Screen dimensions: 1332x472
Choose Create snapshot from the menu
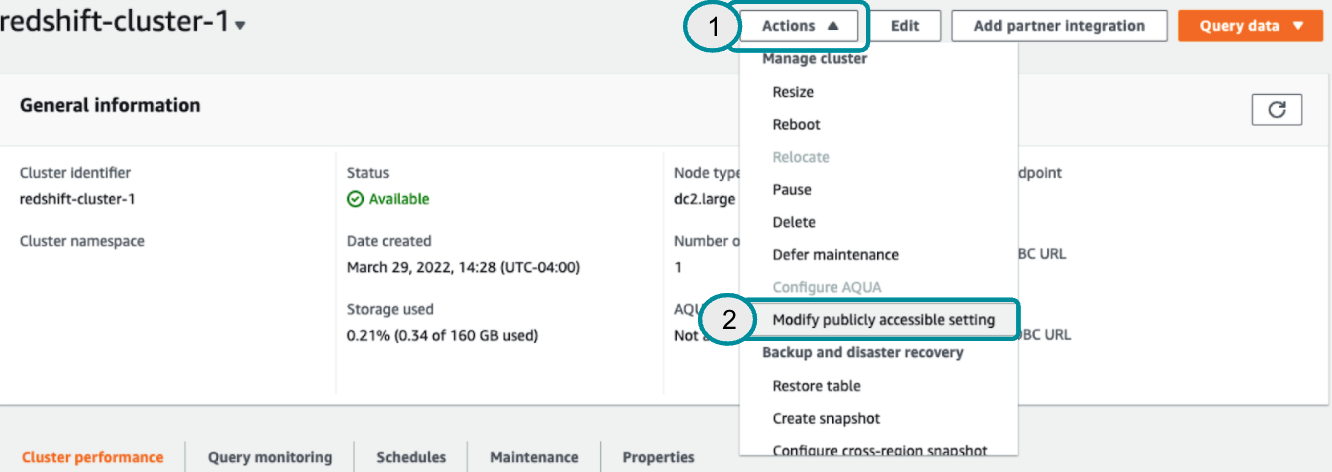(x=826, y=419)
